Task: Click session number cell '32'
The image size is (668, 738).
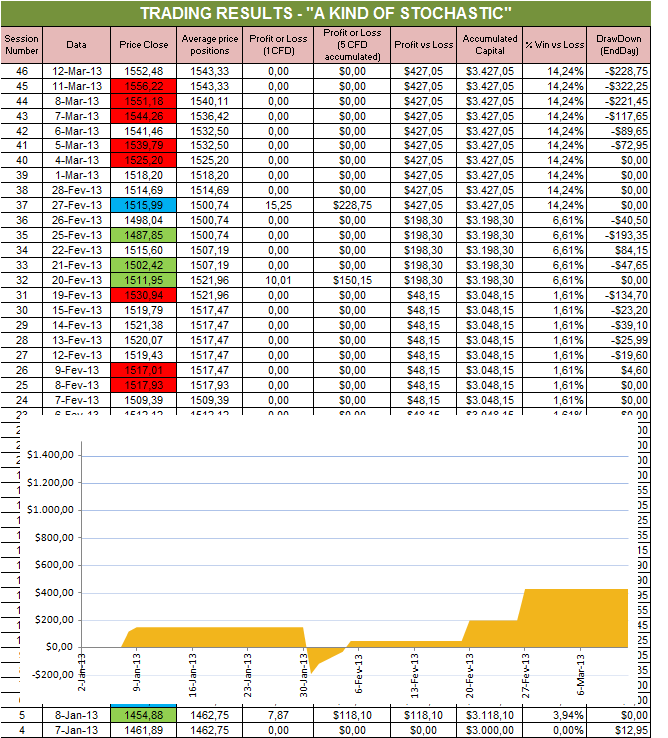Action: [22, 281]
